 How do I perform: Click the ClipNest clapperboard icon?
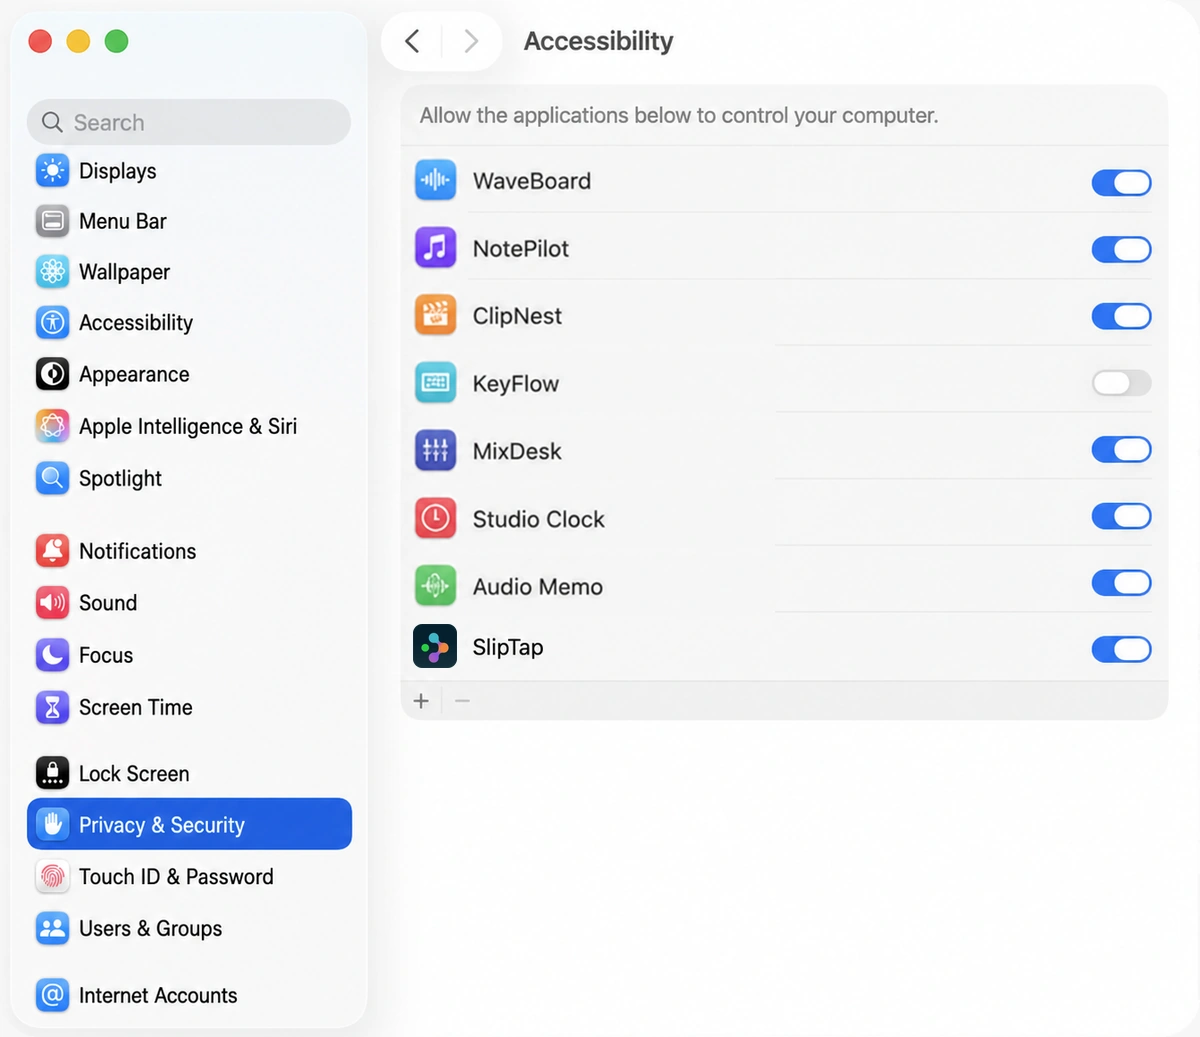[435, 315]
